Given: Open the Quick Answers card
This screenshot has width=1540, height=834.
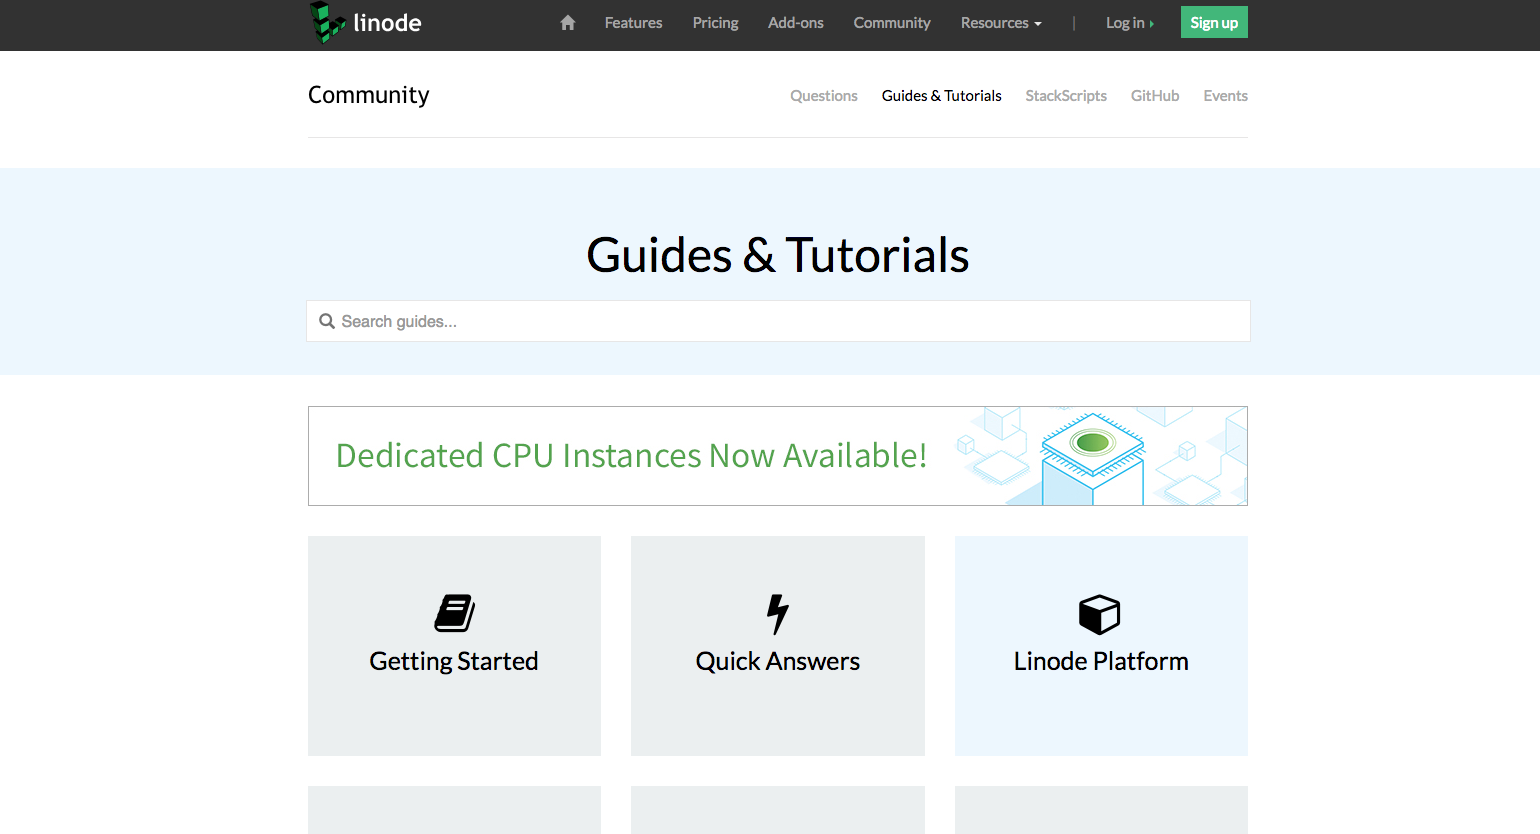Looking at the screenshot, I should click(778, 646).
